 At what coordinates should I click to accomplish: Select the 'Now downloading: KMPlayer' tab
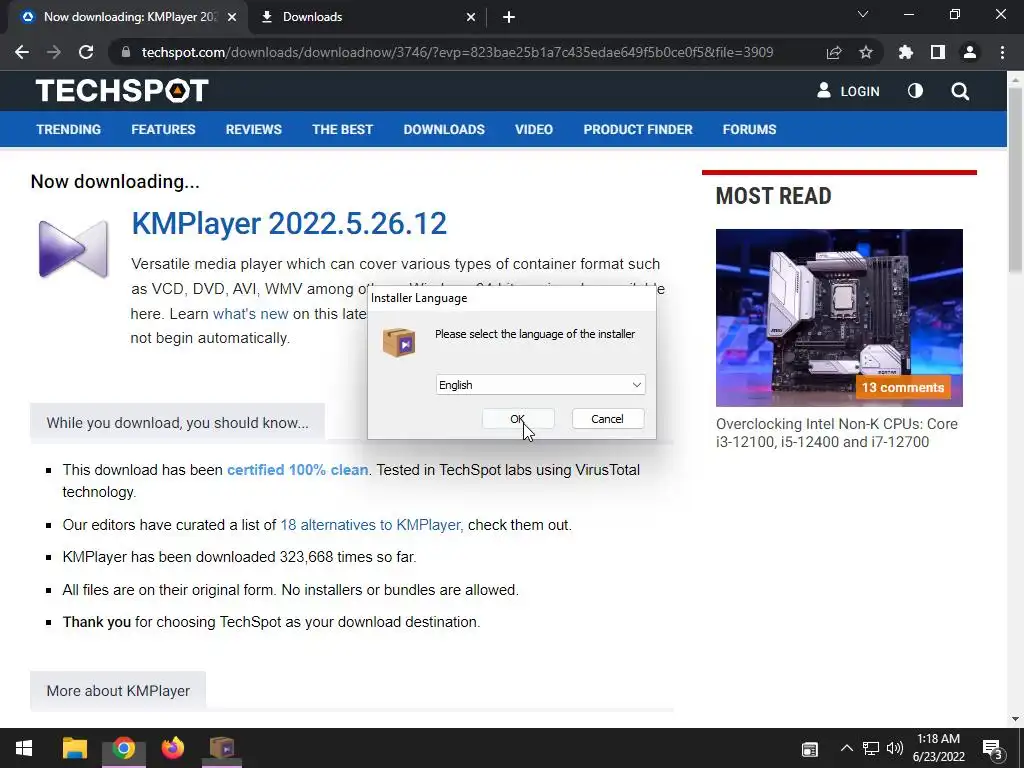click(125, 17)
